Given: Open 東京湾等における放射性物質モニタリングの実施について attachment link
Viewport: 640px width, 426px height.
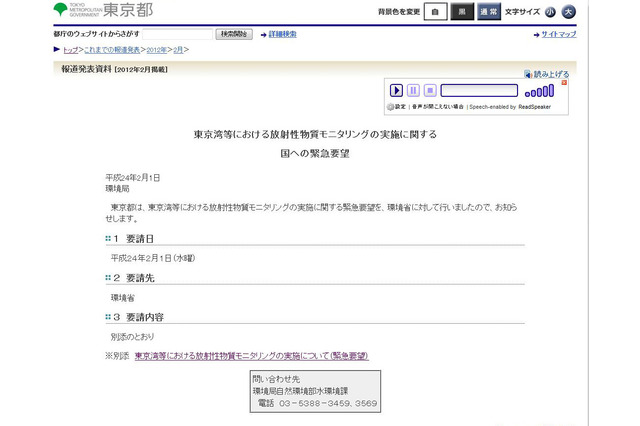Looking at the screenshot, I should (251, 356).
